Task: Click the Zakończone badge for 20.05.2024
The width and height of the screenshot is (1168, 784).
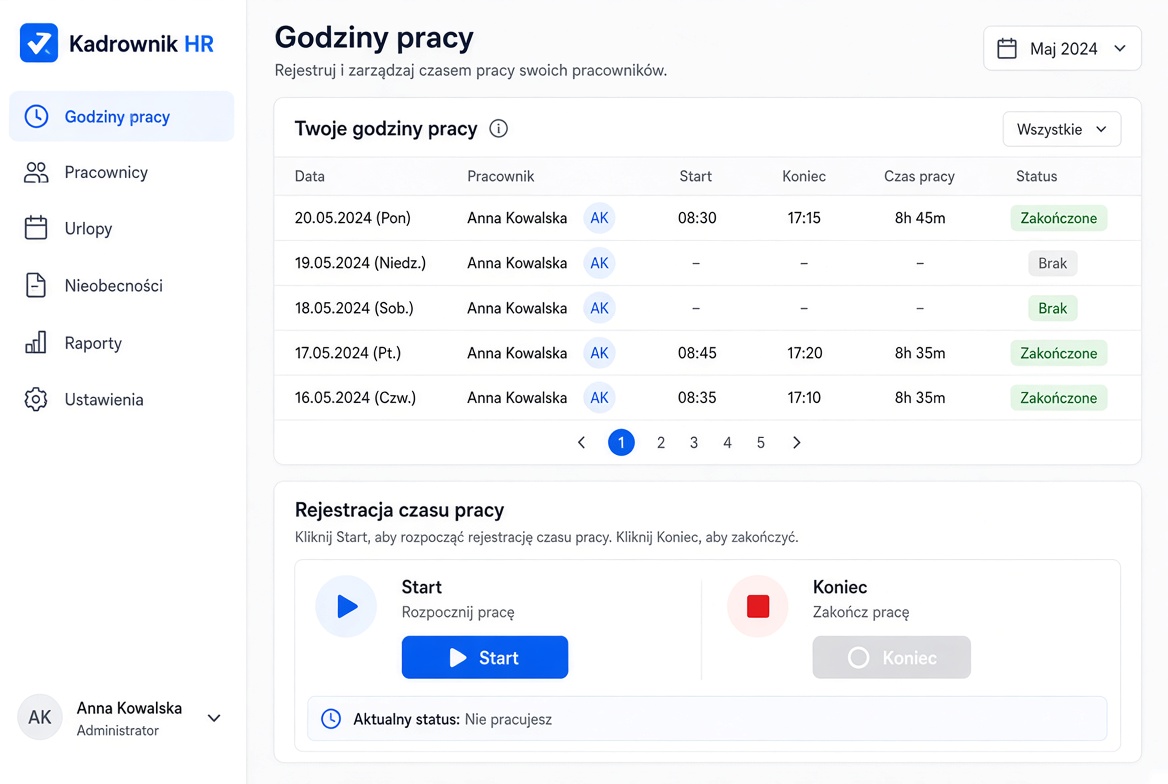Action: 1058,218
